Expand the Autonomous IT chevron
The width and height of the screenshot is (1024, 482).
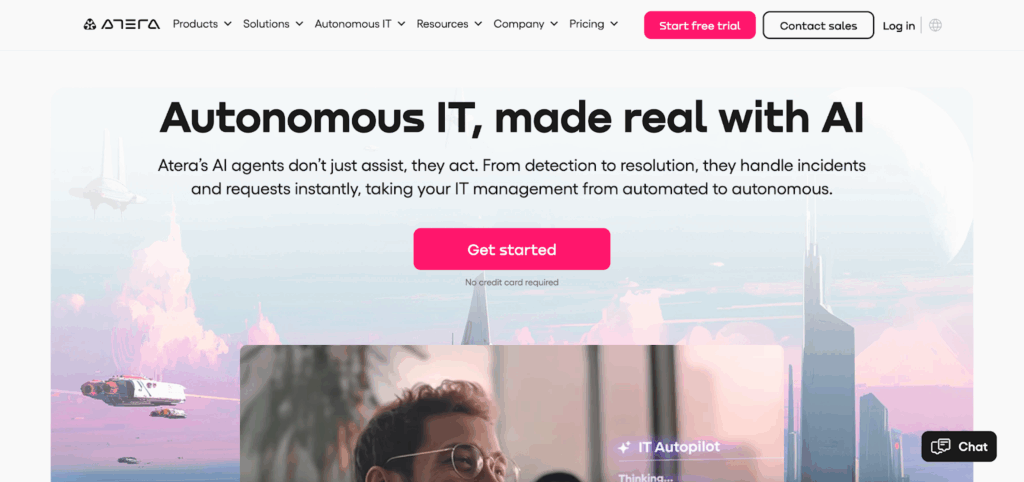point(401,24)
